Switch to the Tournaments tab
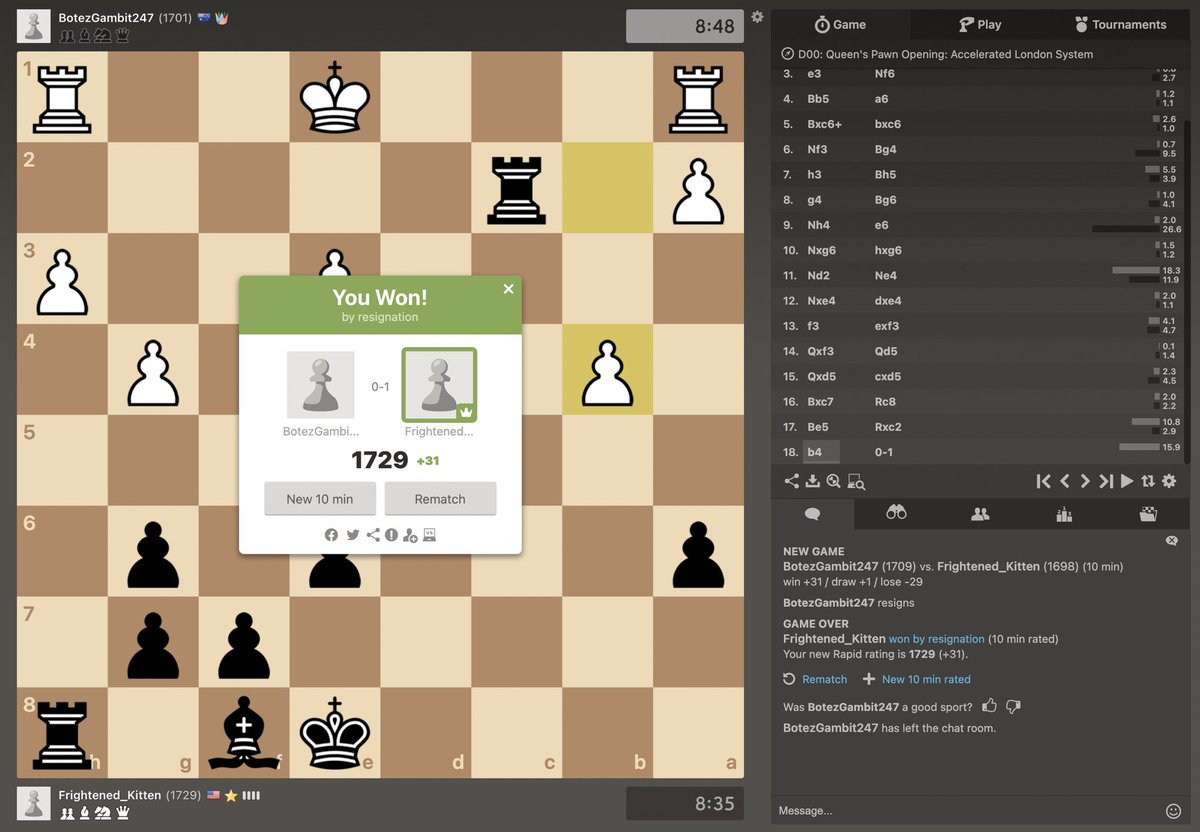The width and height of the screenshot is (1200, 832). click(1120, 24)
